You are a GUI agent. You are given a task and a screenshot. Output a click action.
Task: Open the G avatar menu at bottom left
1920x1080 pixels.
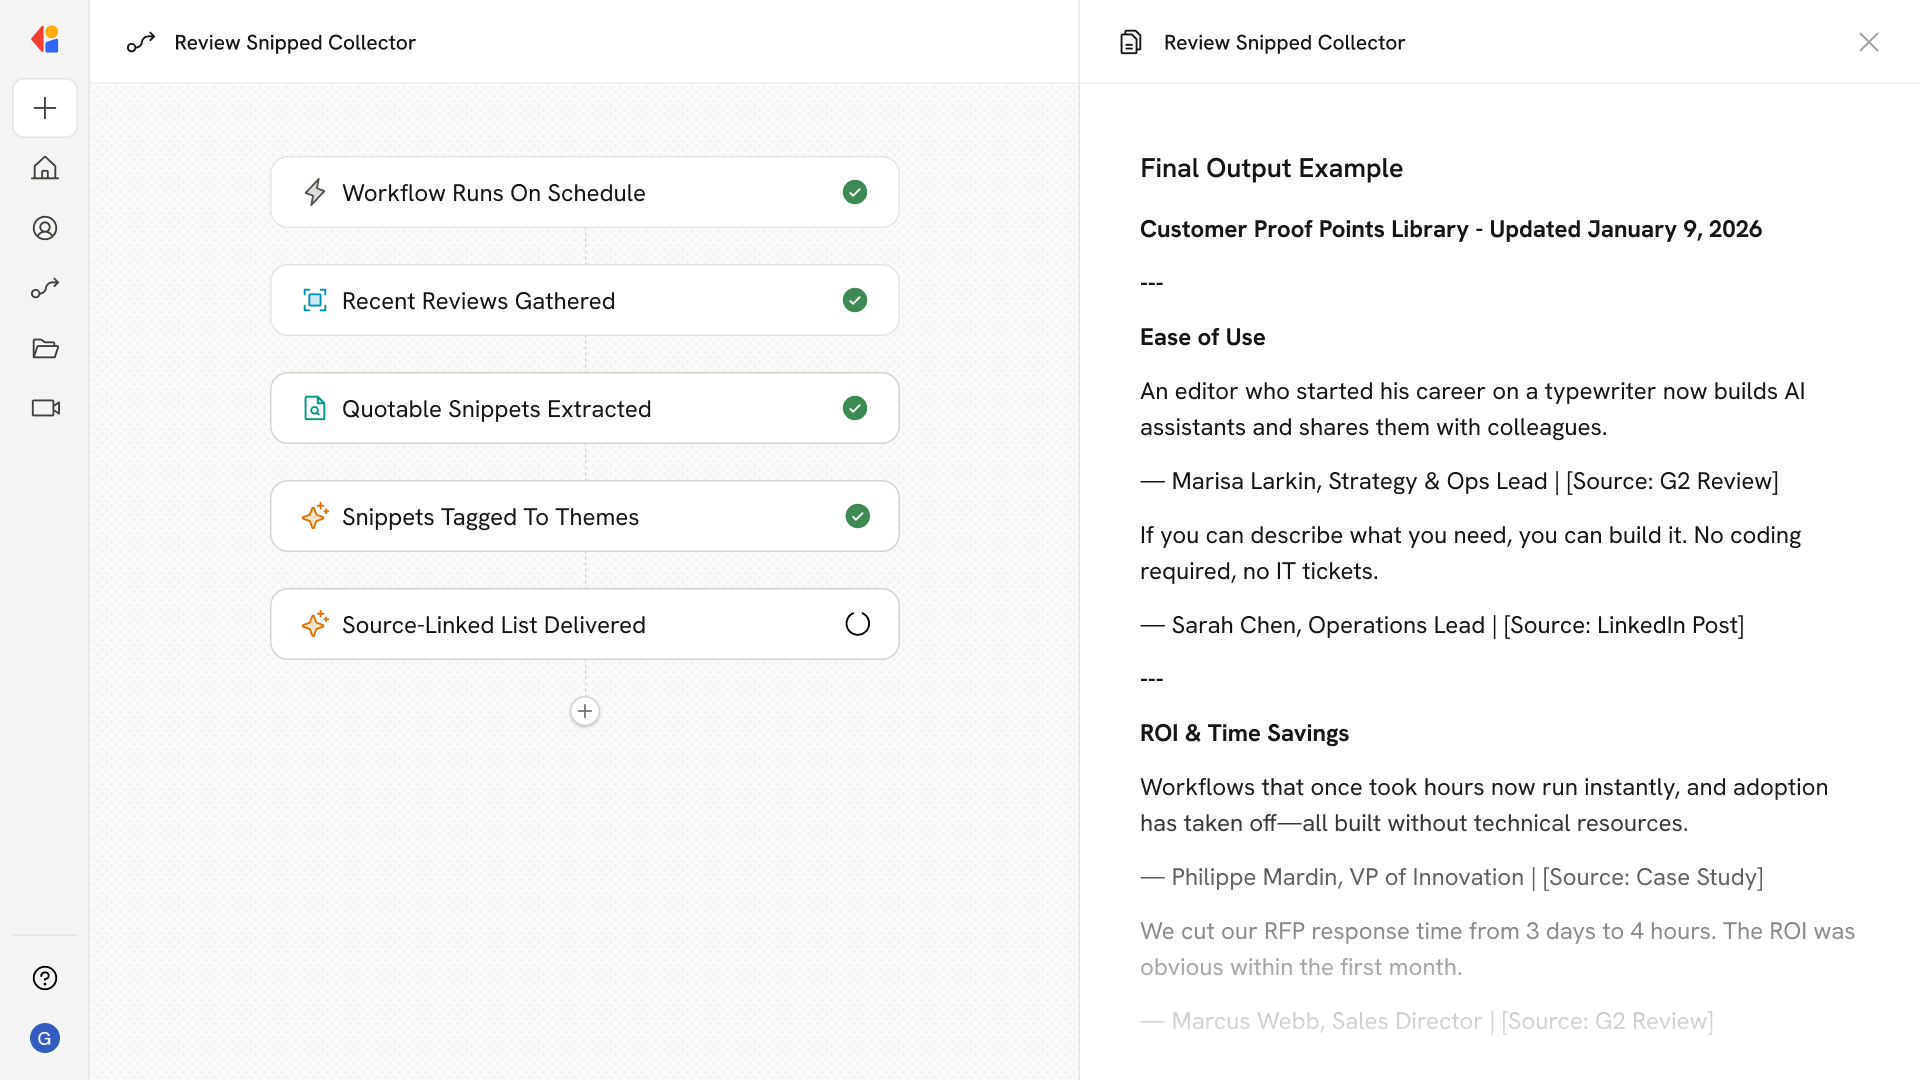[x=45, y=1038]
